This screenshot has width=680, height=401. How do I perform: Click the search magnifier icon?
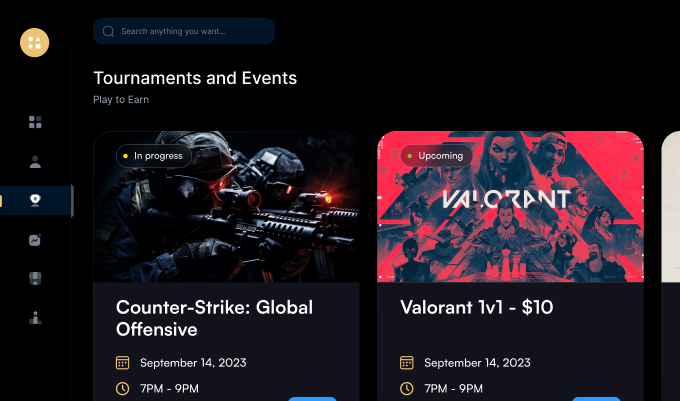[108, 31]
